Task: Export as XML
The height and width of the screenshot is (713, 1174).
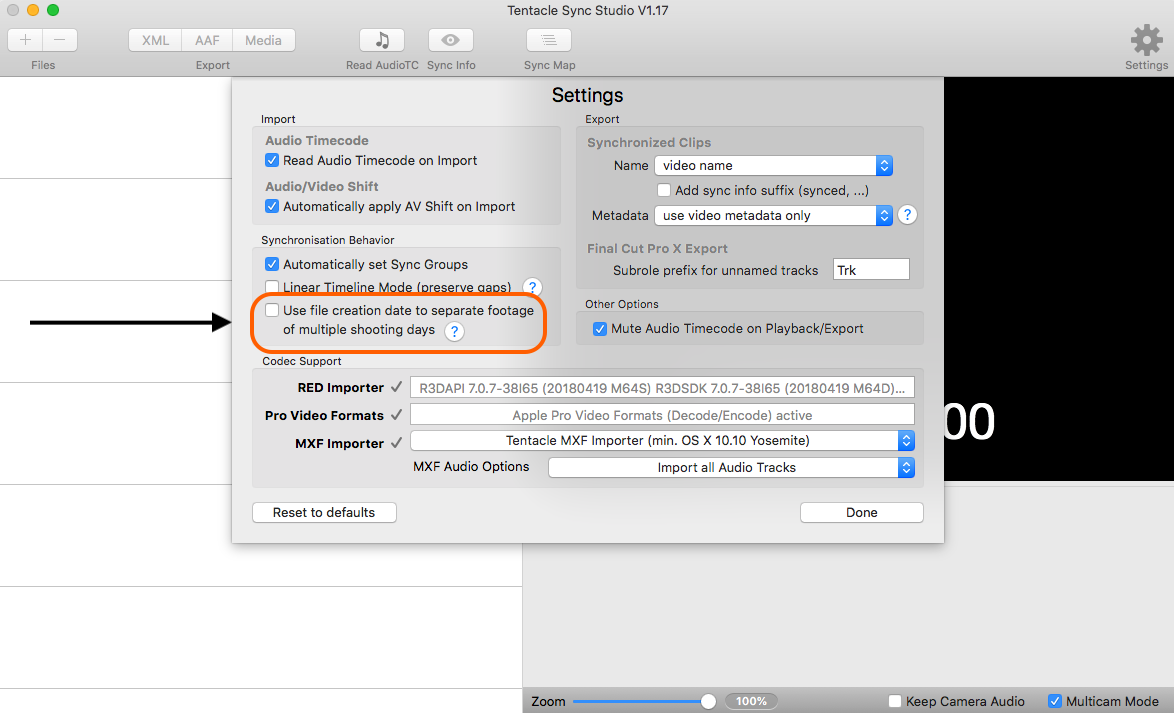Action: click(x=155, y=40)
